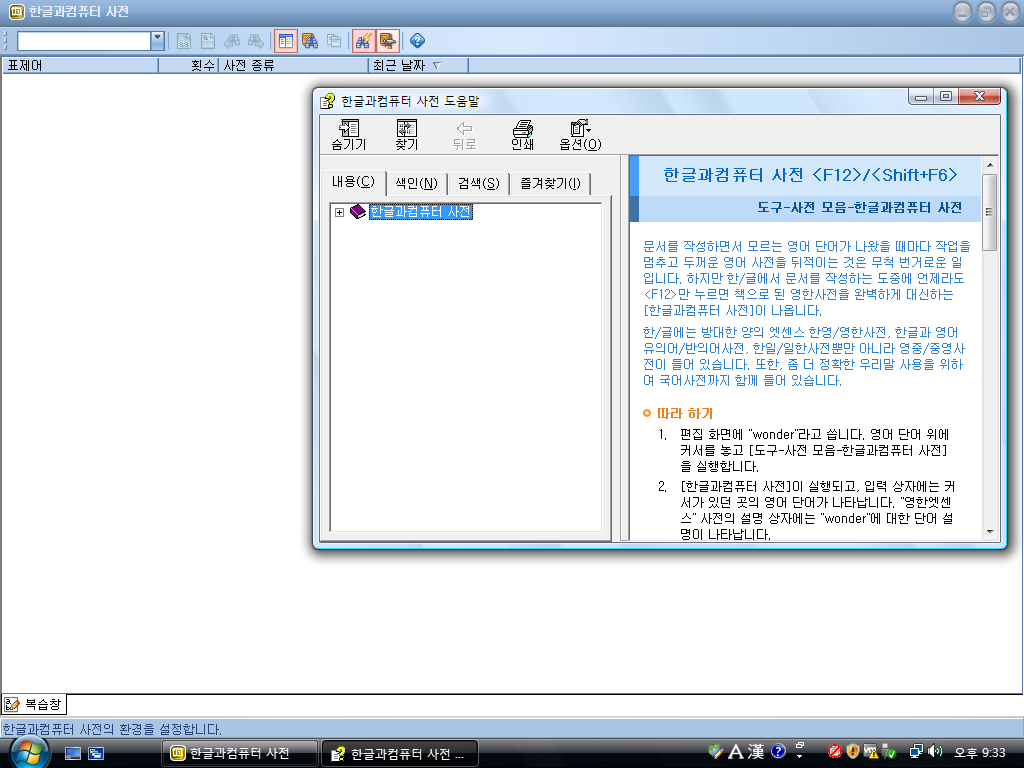The image size is (1024, 768).
Task: Switch to the 색인(N) index tab
Action: tap(416, 184)
